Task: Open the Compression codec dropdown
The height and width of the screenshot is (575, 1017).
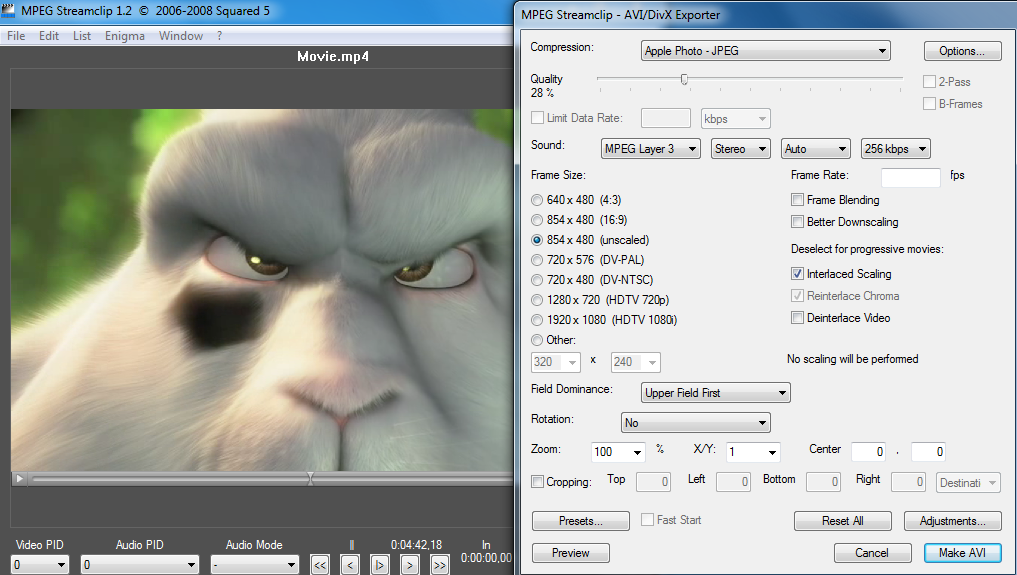Action: [x=765, y=51]
